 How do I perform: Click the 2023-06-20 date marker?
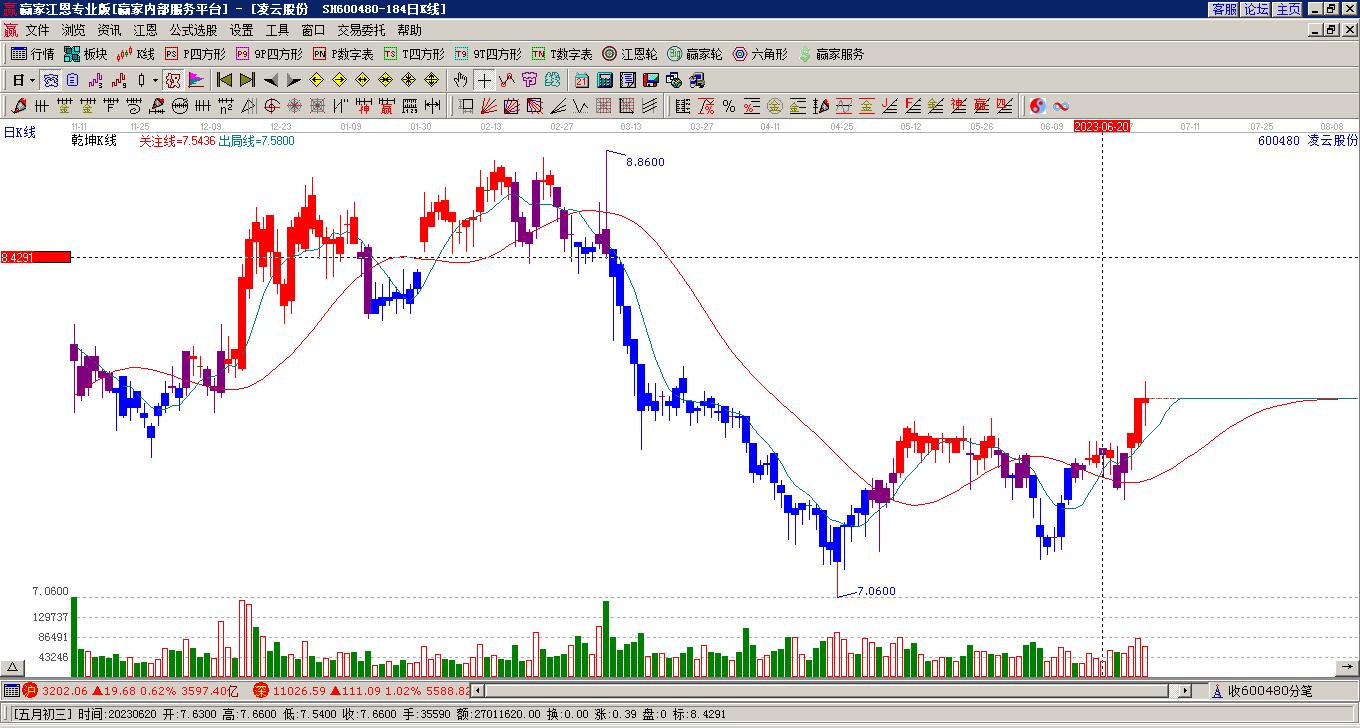tap(1102, 126)
